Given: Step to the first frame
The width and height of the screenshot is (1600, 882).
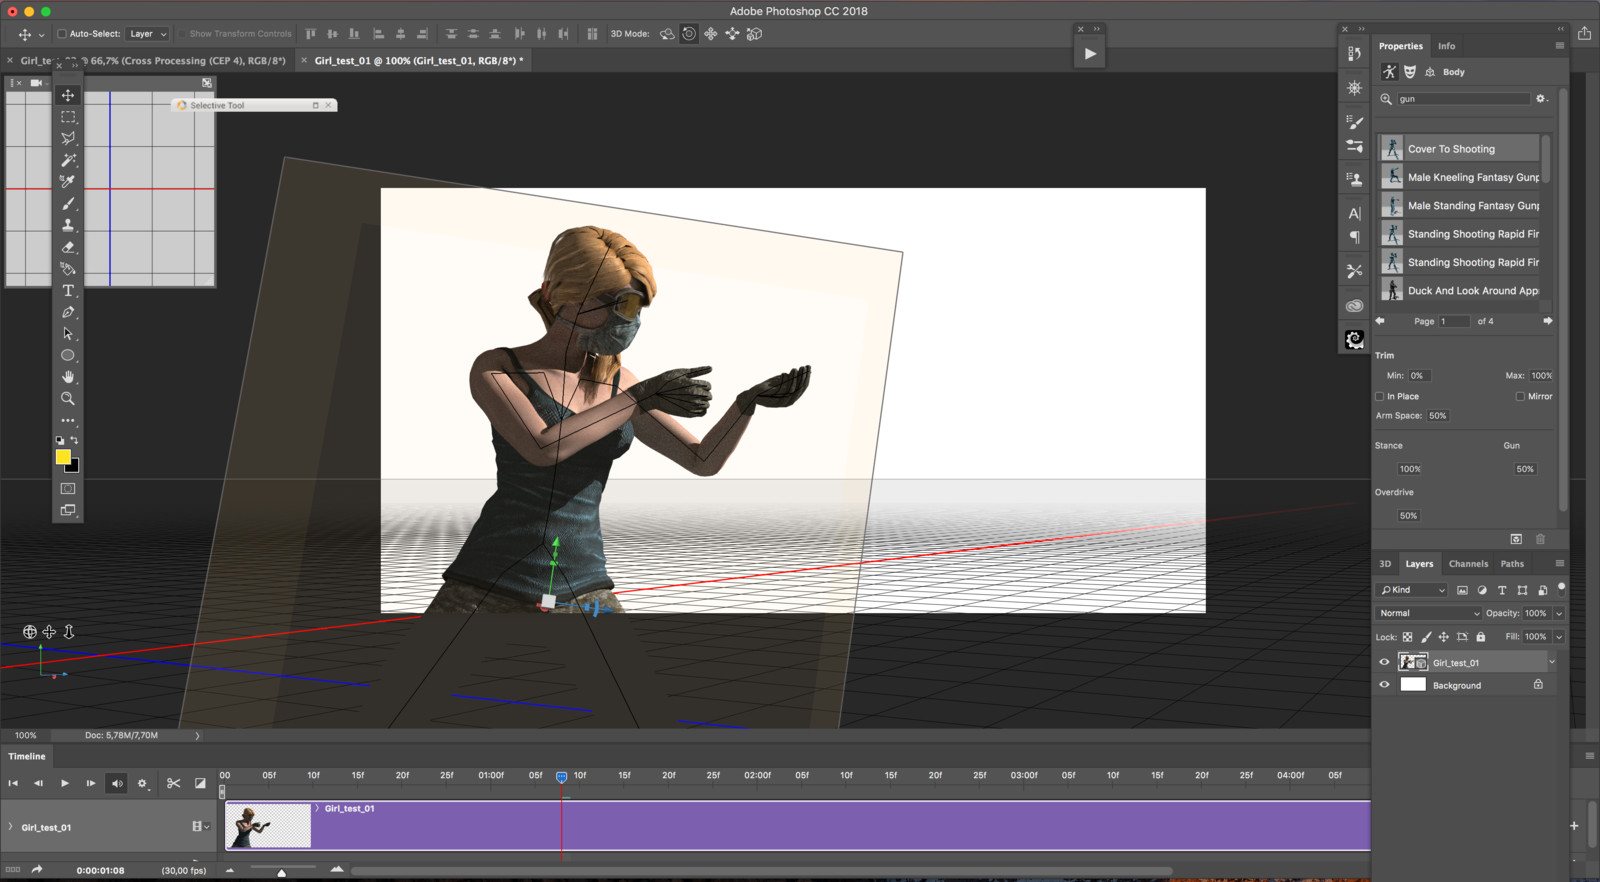Looking at the screenshot, I should point(13,783).
